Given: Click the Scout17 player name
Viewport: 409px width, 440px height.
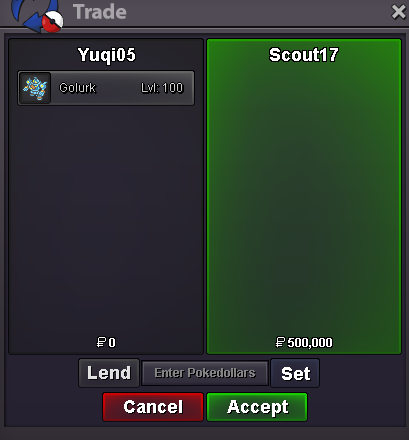Looking at the screenshot, I should (304, 55).
